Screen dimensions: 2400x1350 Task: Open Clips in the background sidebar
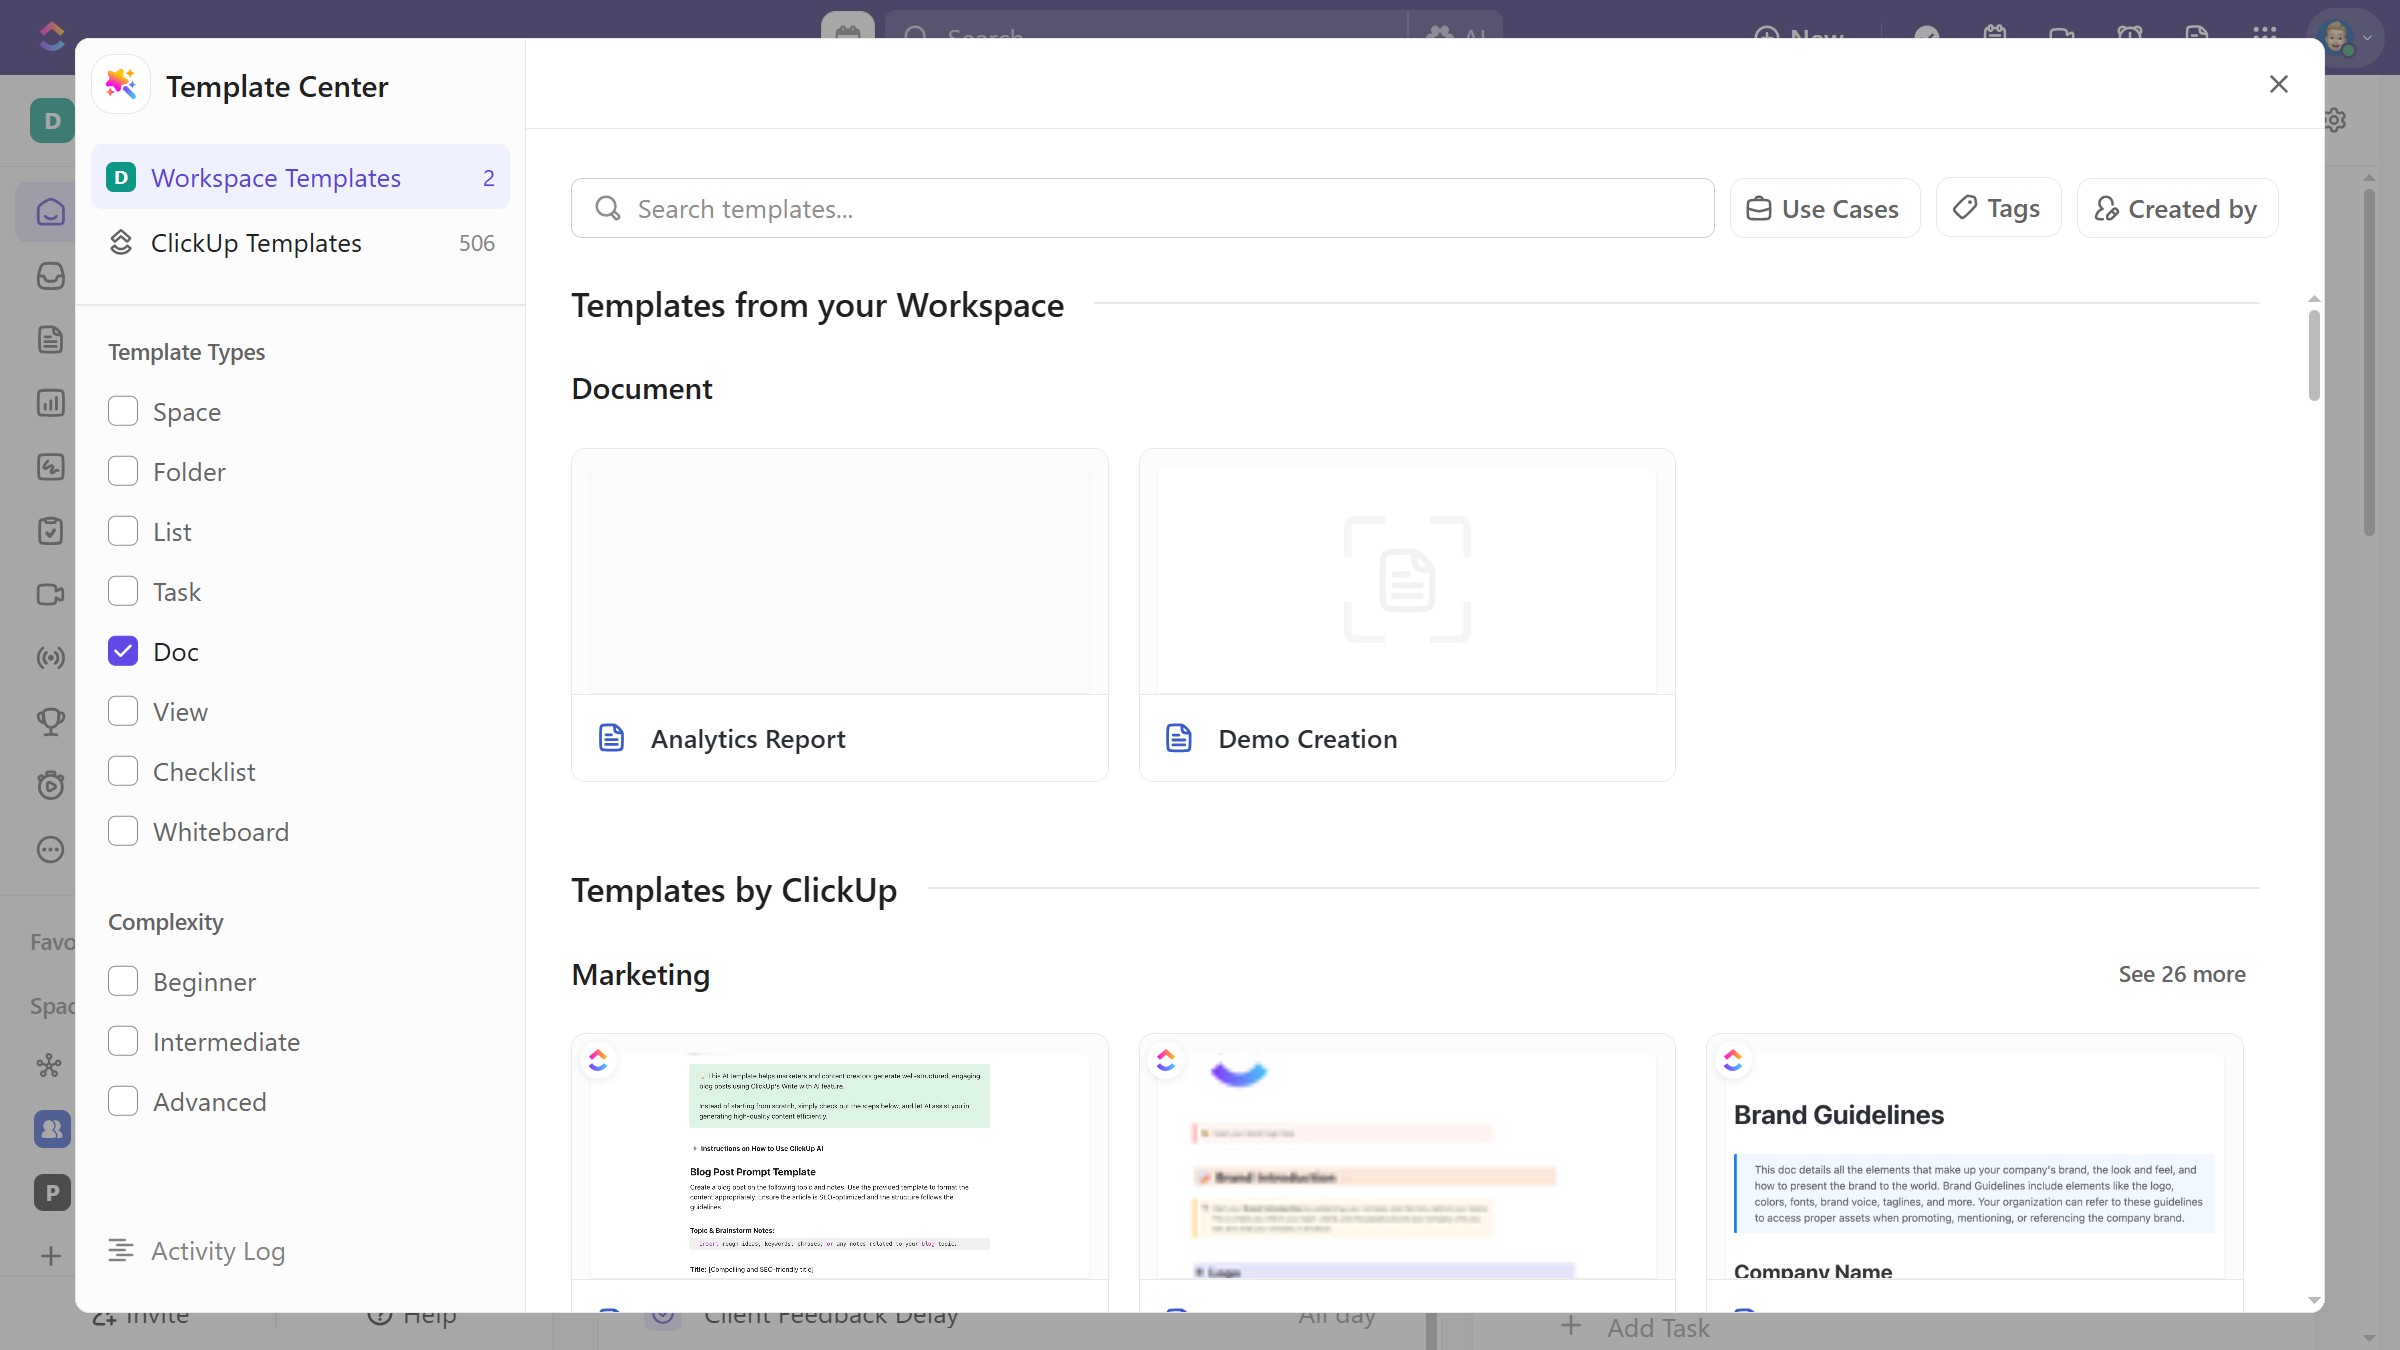[x=51, y=594]
